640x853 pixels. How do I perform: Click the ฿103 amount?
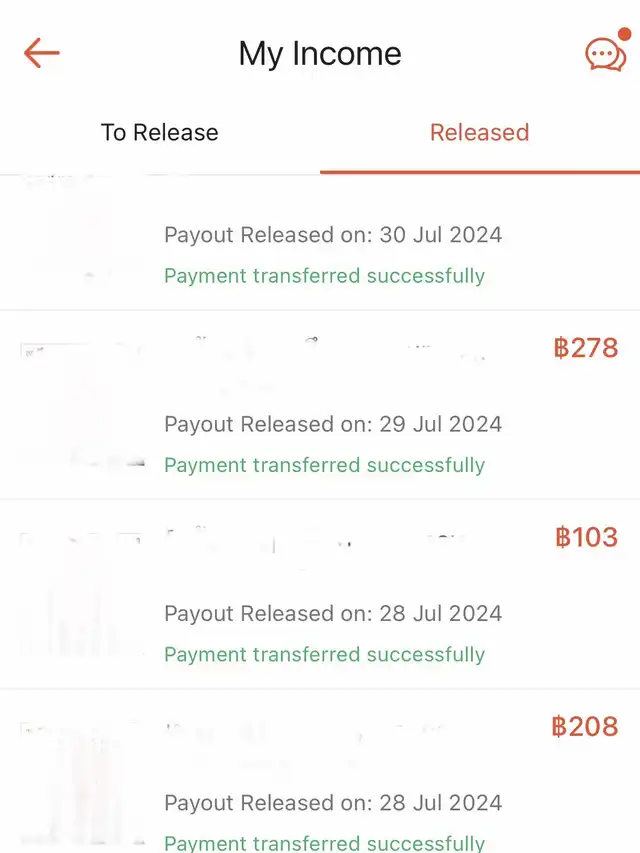[x=586, y=537]
